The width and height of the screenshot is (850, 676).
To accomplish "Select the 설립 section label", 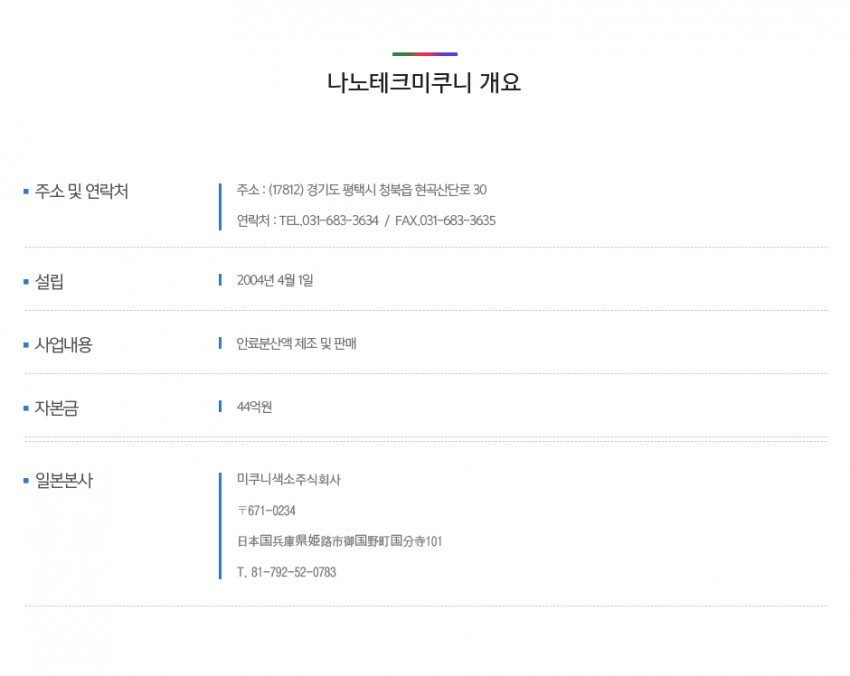I will coord(49,281).
